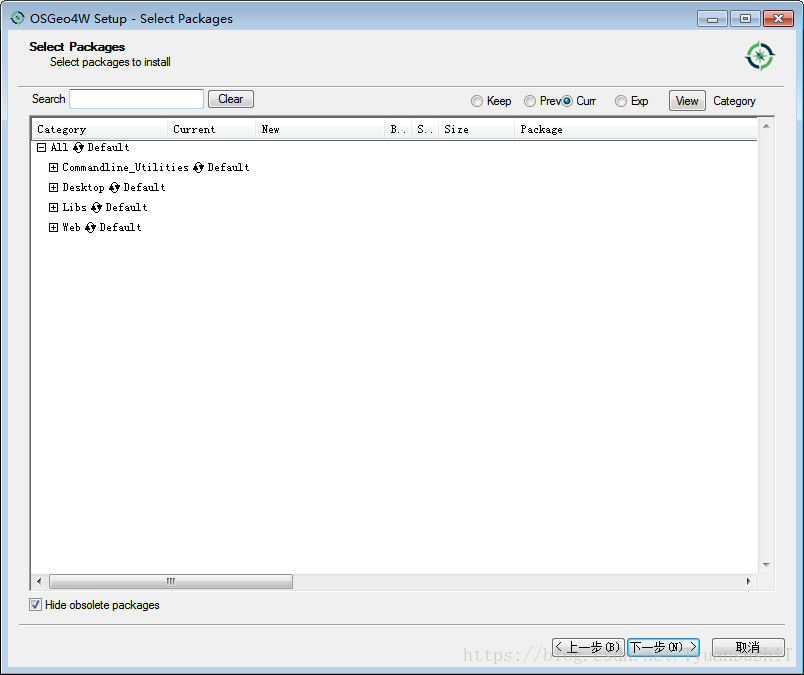The height and width of the screenshot is (675, 804).
Task: Expand the Desktop category
Action: [x=53, y=188]
